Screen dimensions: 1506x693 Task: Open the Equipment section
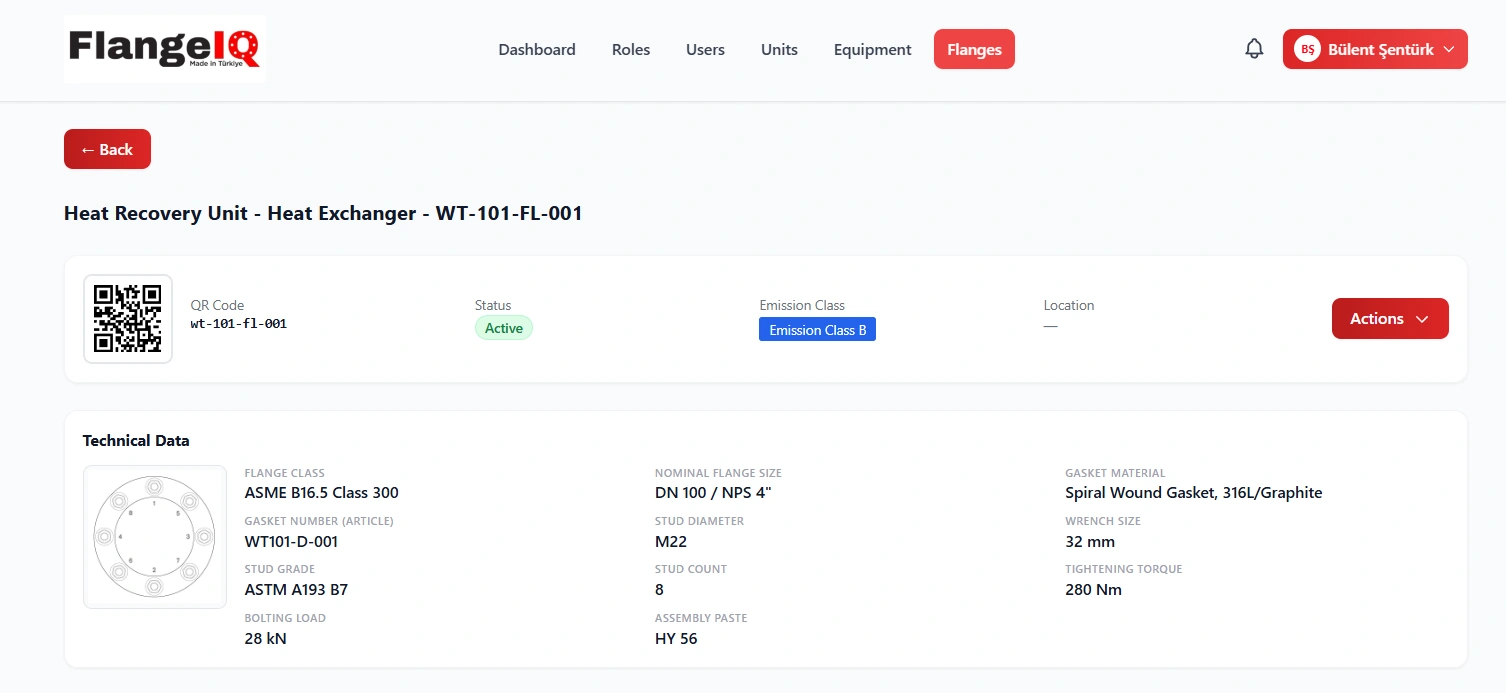tap(872, 49)
